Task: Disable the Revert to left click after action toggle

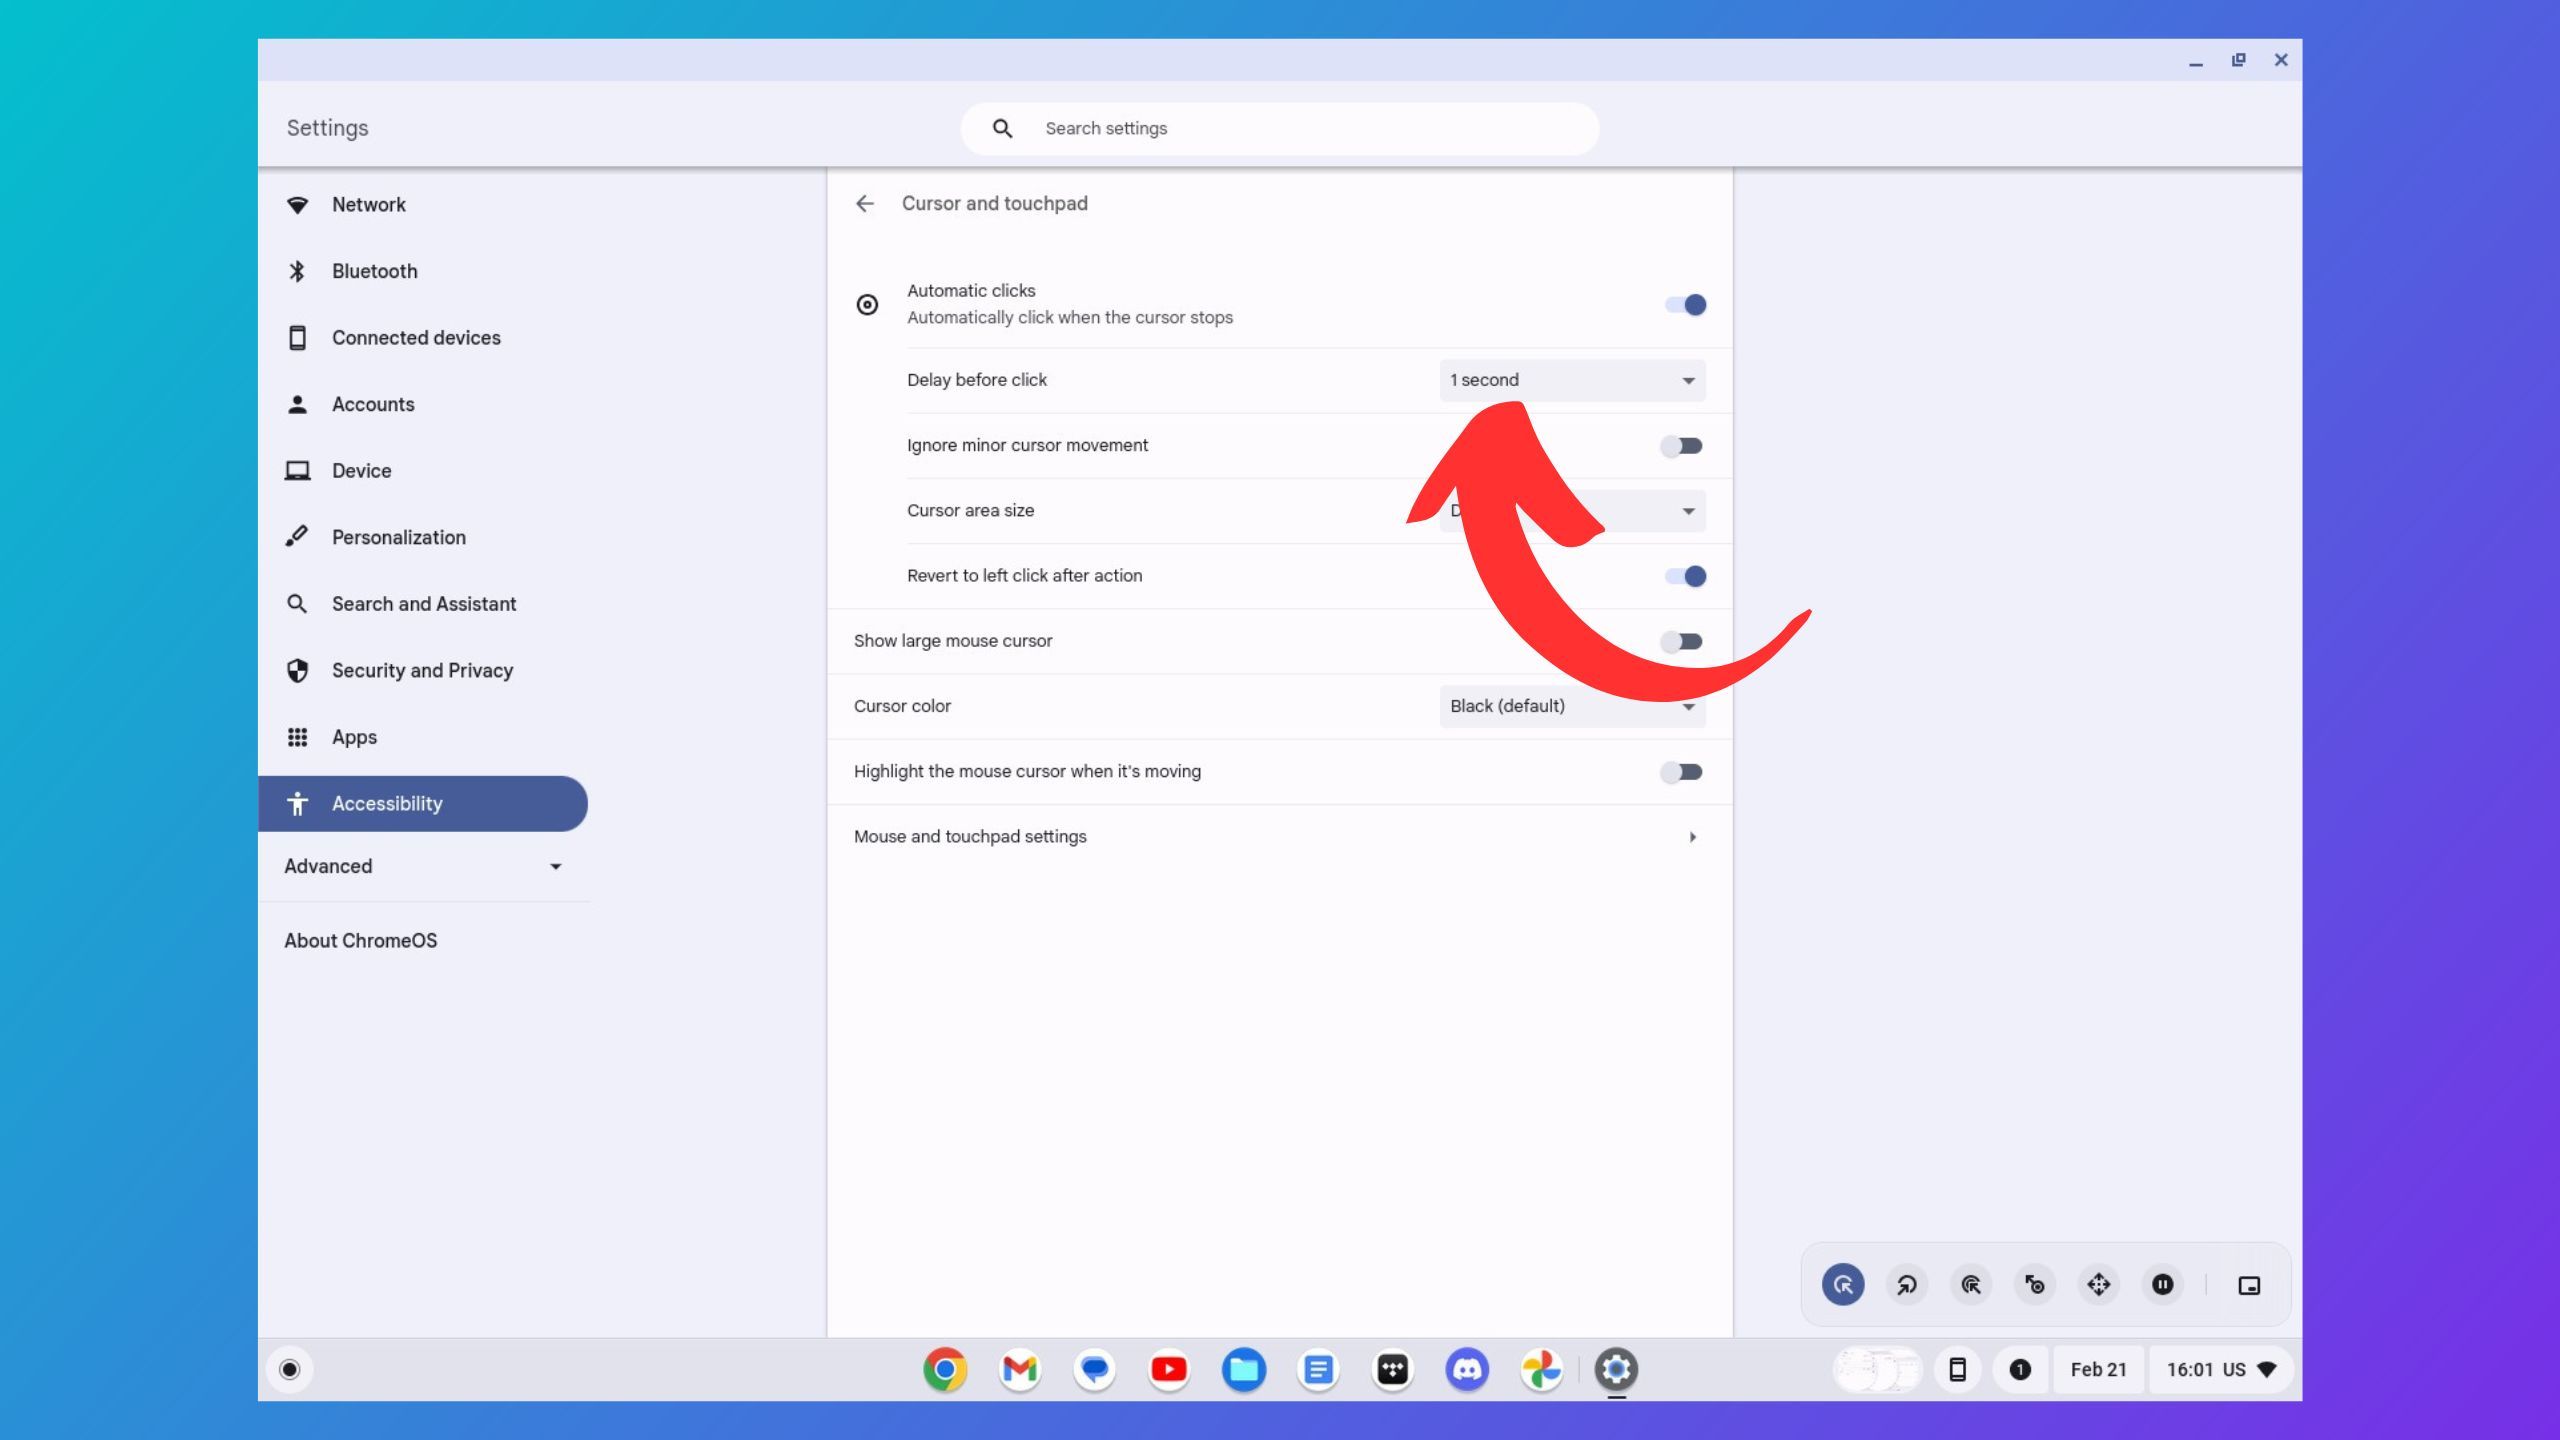Action: coord(1683,575)
